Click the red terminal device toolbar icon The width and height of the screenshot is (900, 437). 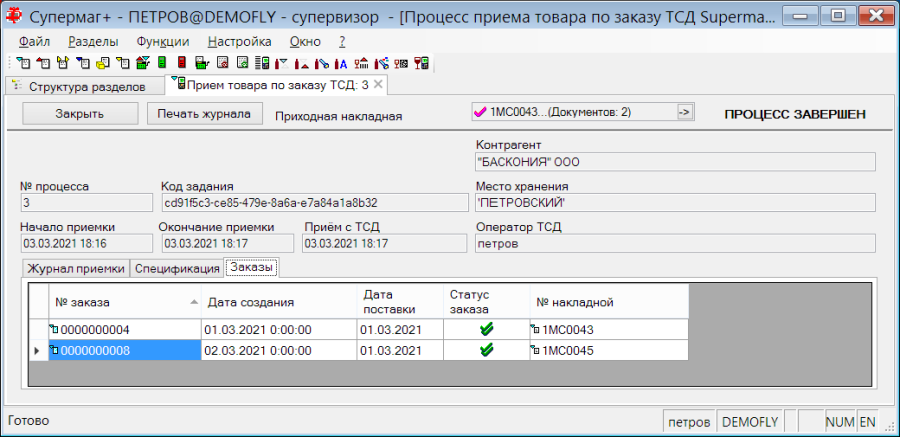(x=181, y=62)
